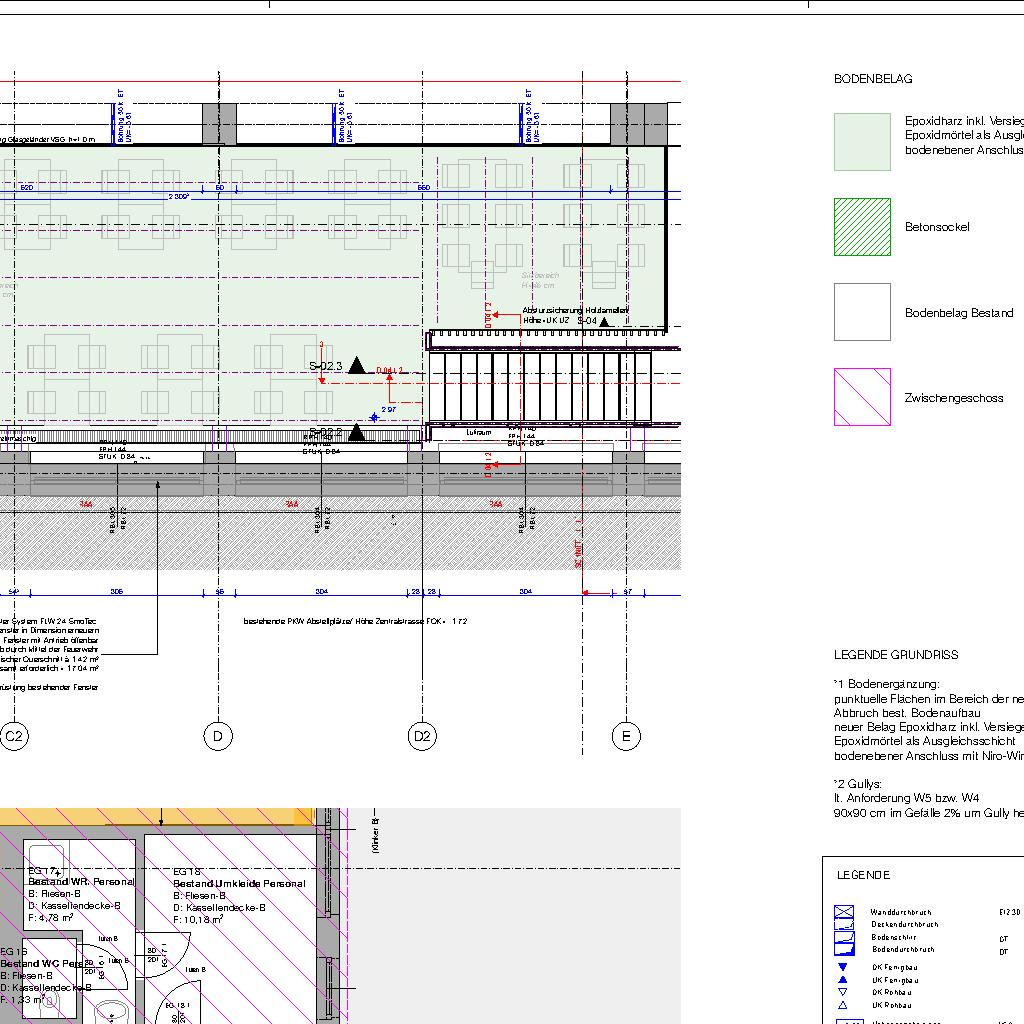1024x1024 pixels.
Task: Click the Wanddurchbruch legend symbol
Action: [x=844, y=912]
